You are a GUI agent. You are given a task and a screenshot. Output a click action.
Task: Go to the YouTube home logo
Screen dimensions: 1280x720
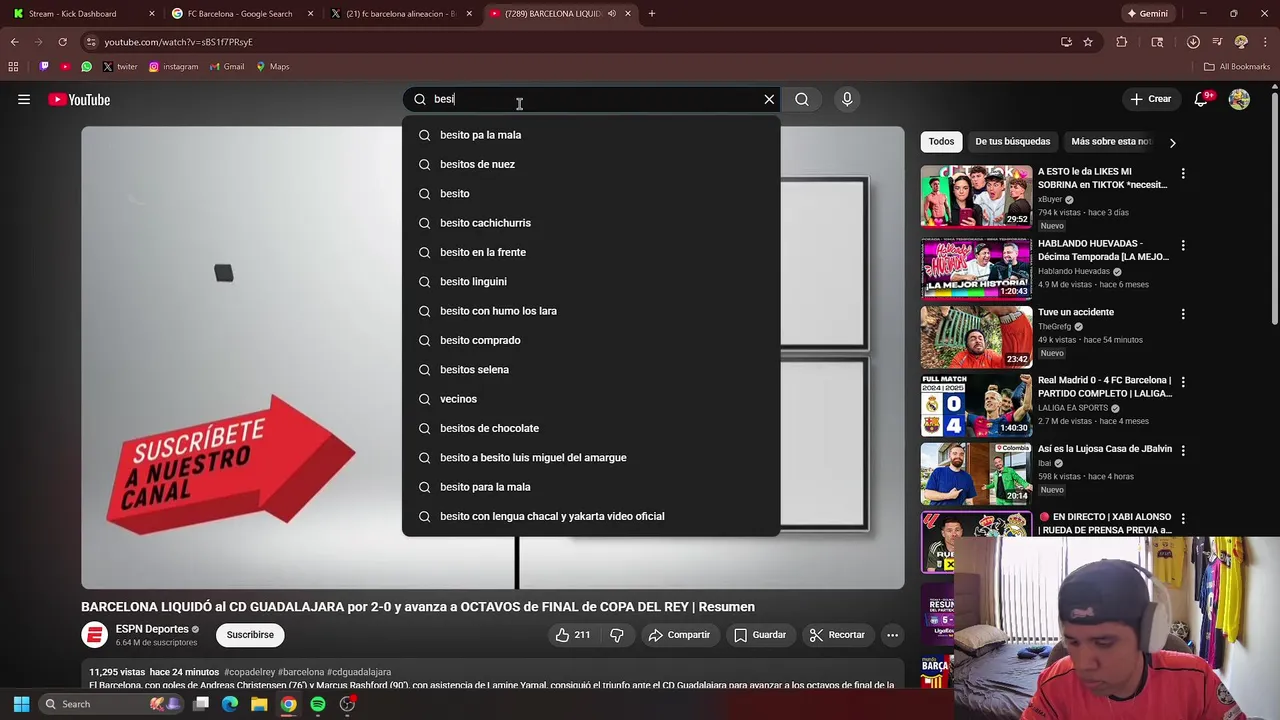tap(79, 99)
